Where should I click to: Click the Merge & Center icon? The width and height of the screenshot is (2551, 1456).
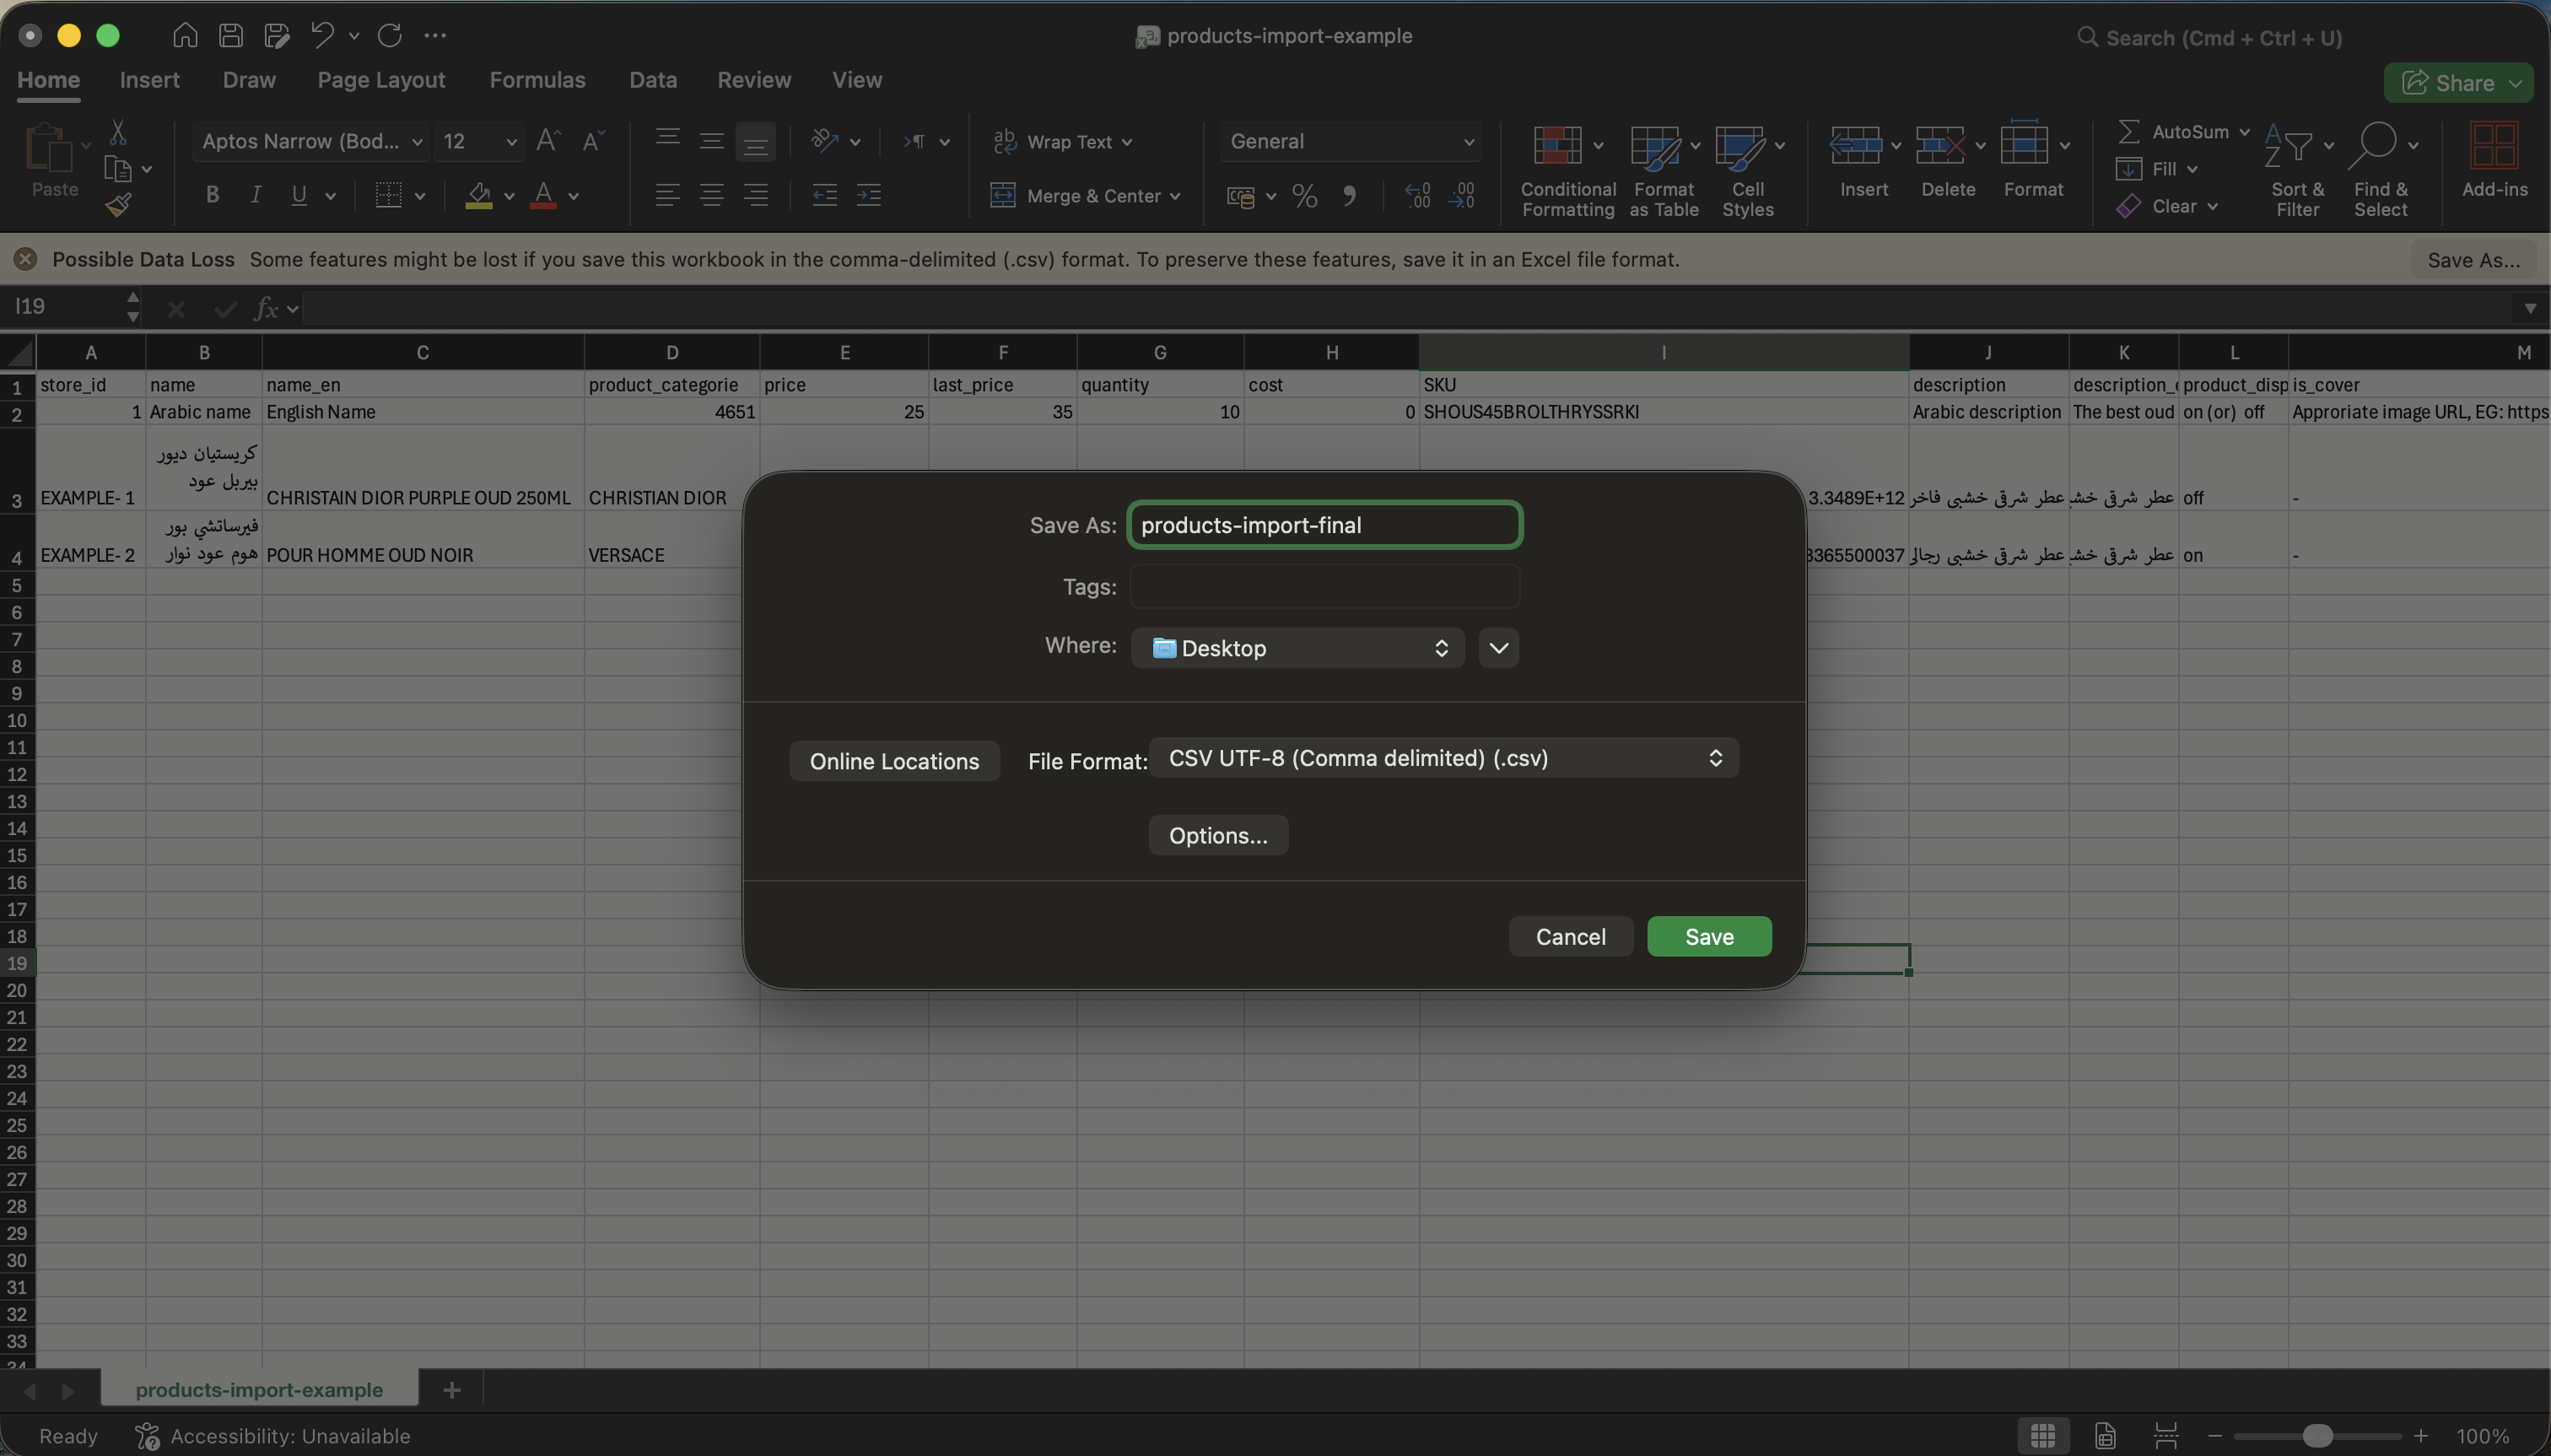[x=1002, y=195]
